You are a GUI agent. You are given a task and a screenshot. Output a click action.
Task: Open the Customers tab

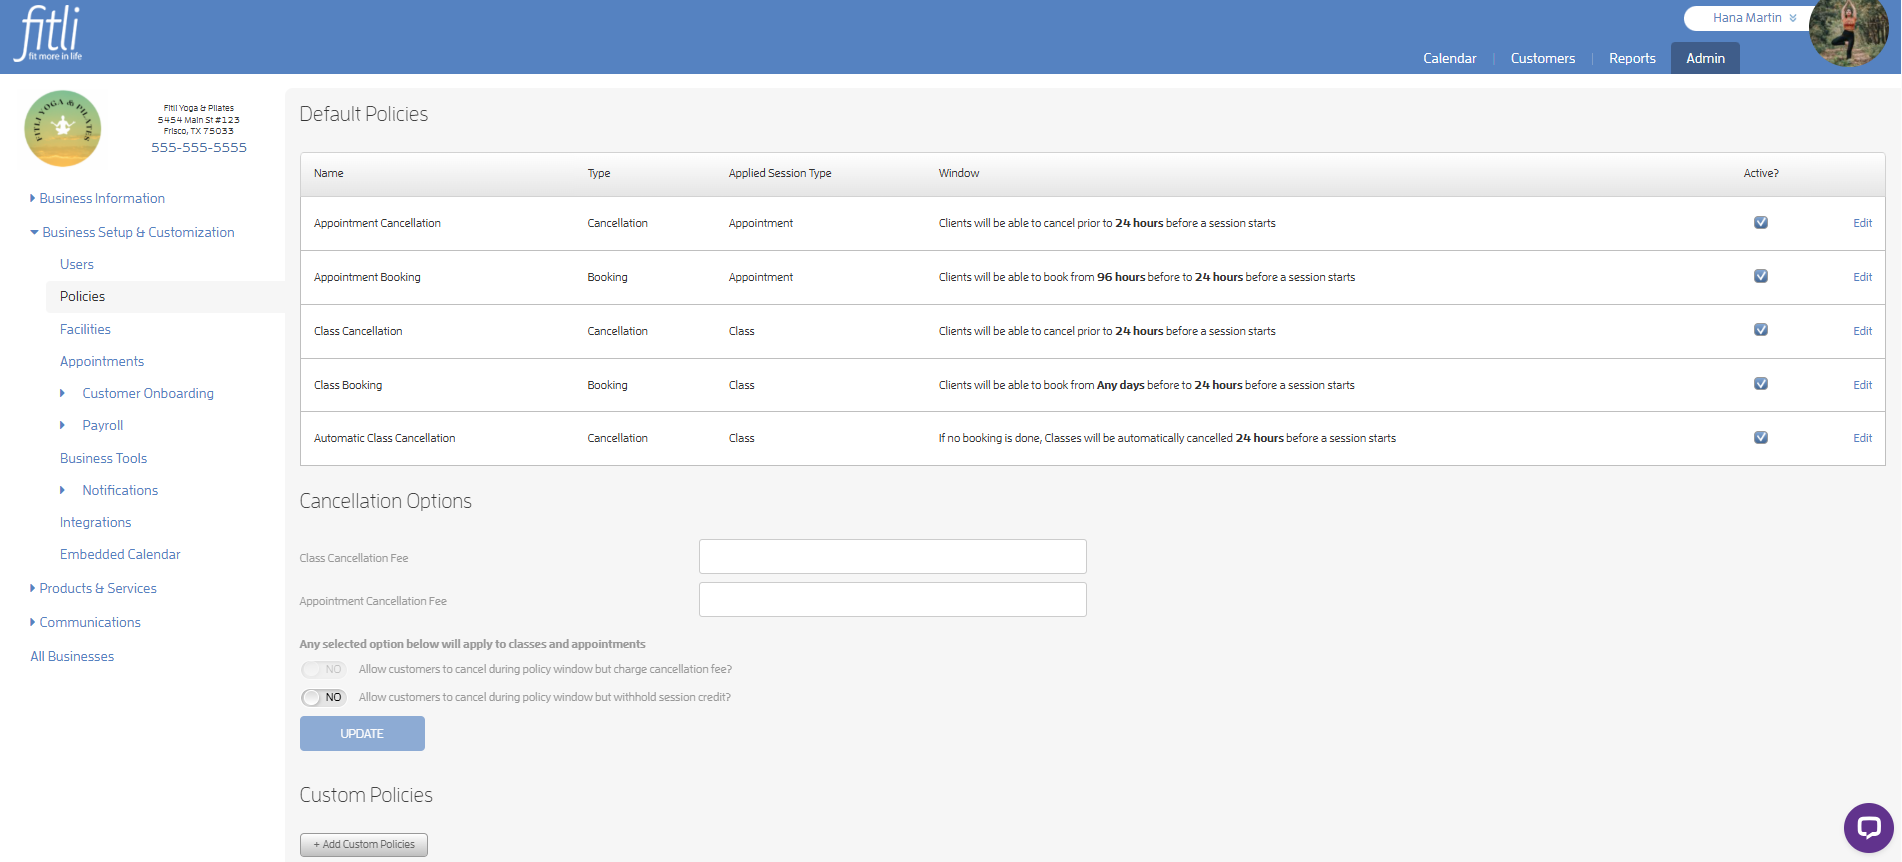pyautogui.click(x=1542, y=58)
